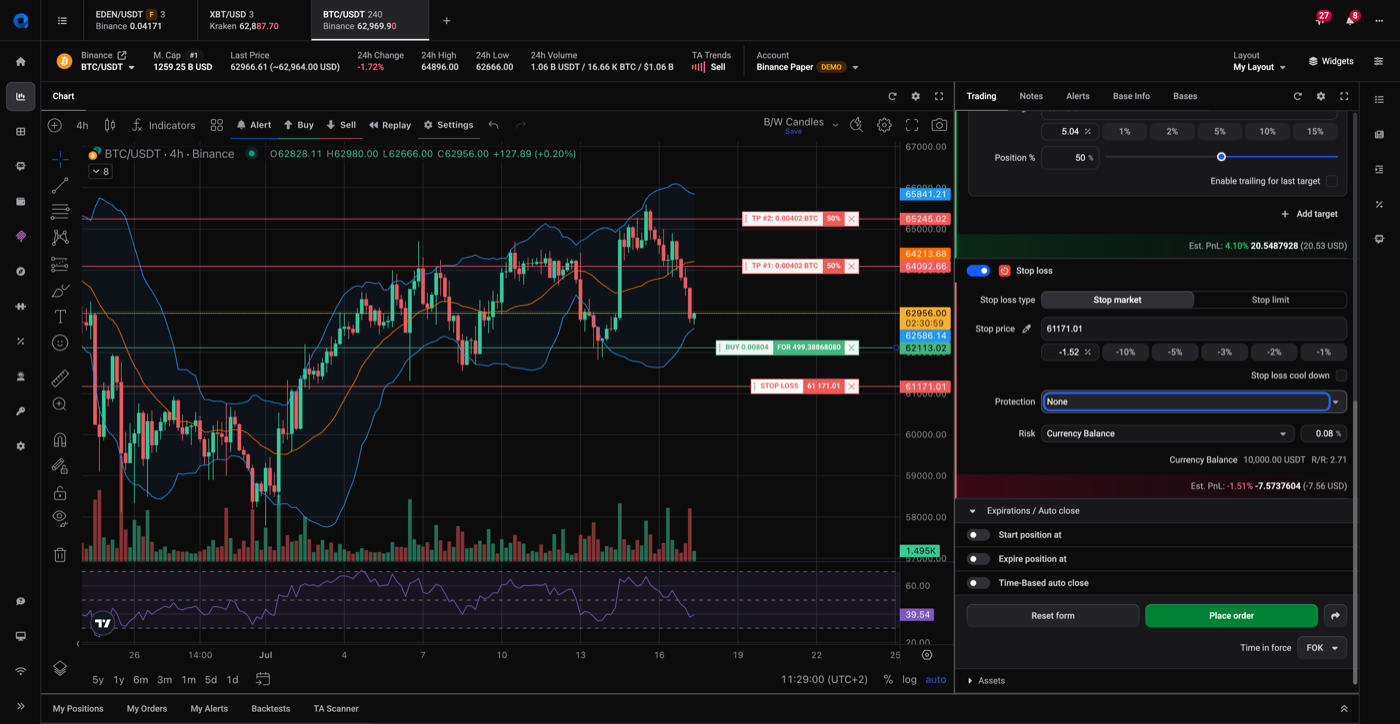Select the trend line drawing tool
This screenshot has width=1400, height=724.
60,186
